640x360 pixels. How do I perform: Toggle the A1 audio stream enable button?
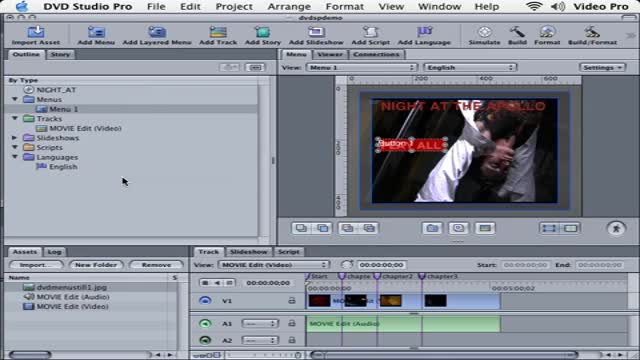205,324
